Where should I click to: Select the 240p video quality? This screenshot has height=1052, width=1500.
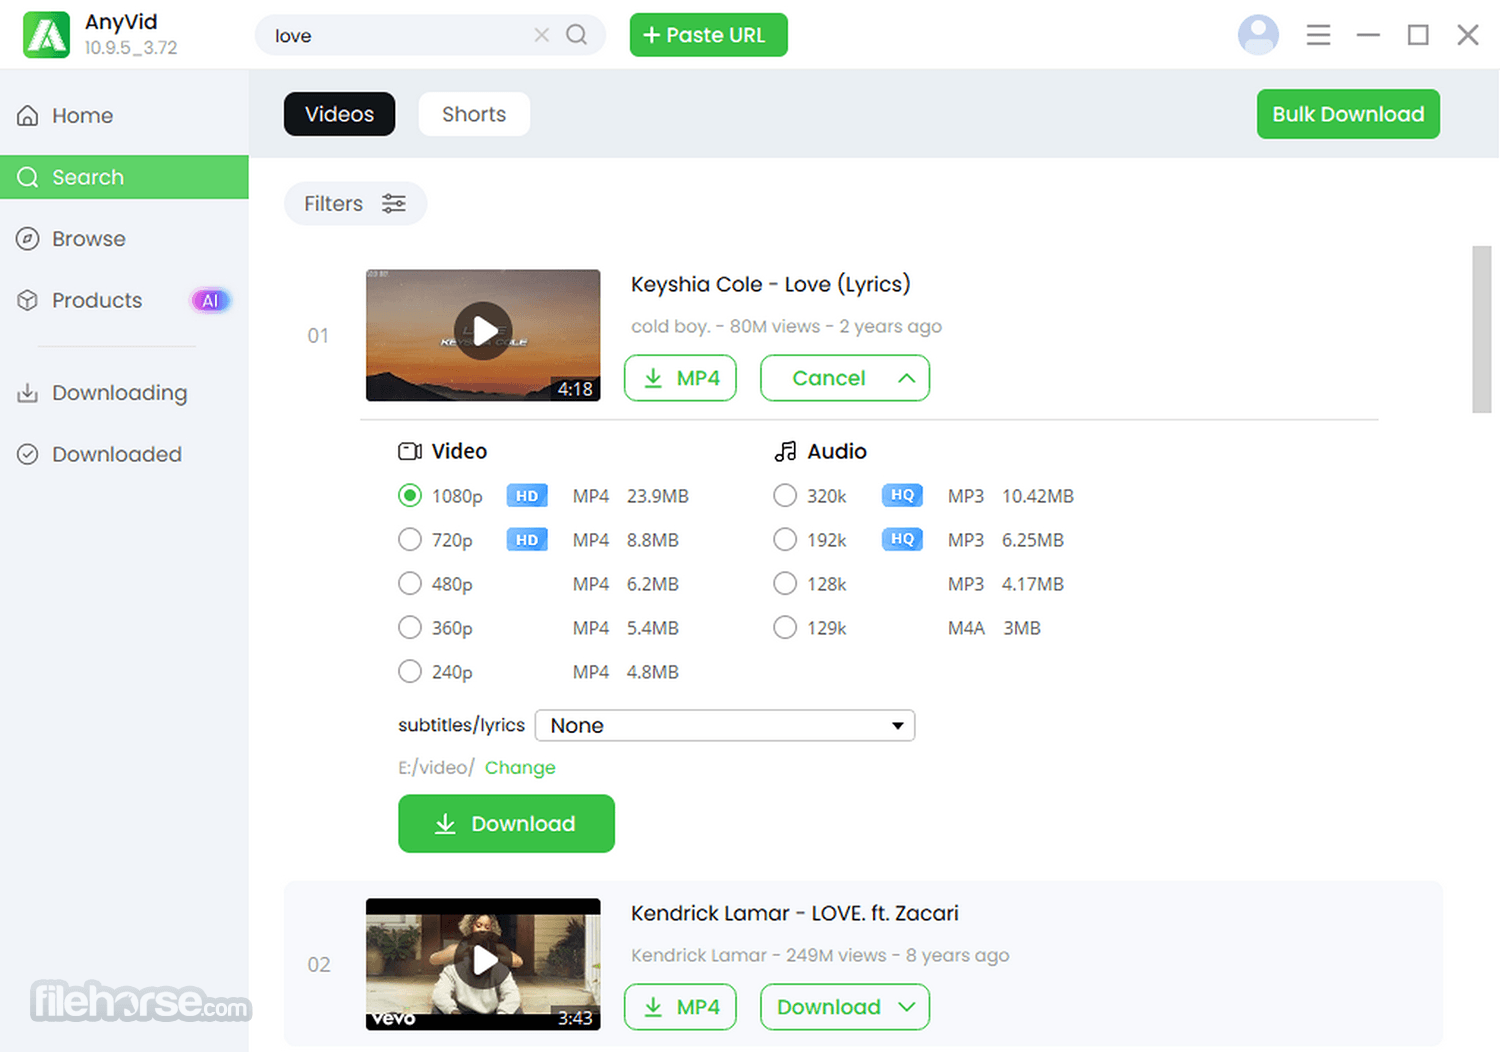[410, 672]
